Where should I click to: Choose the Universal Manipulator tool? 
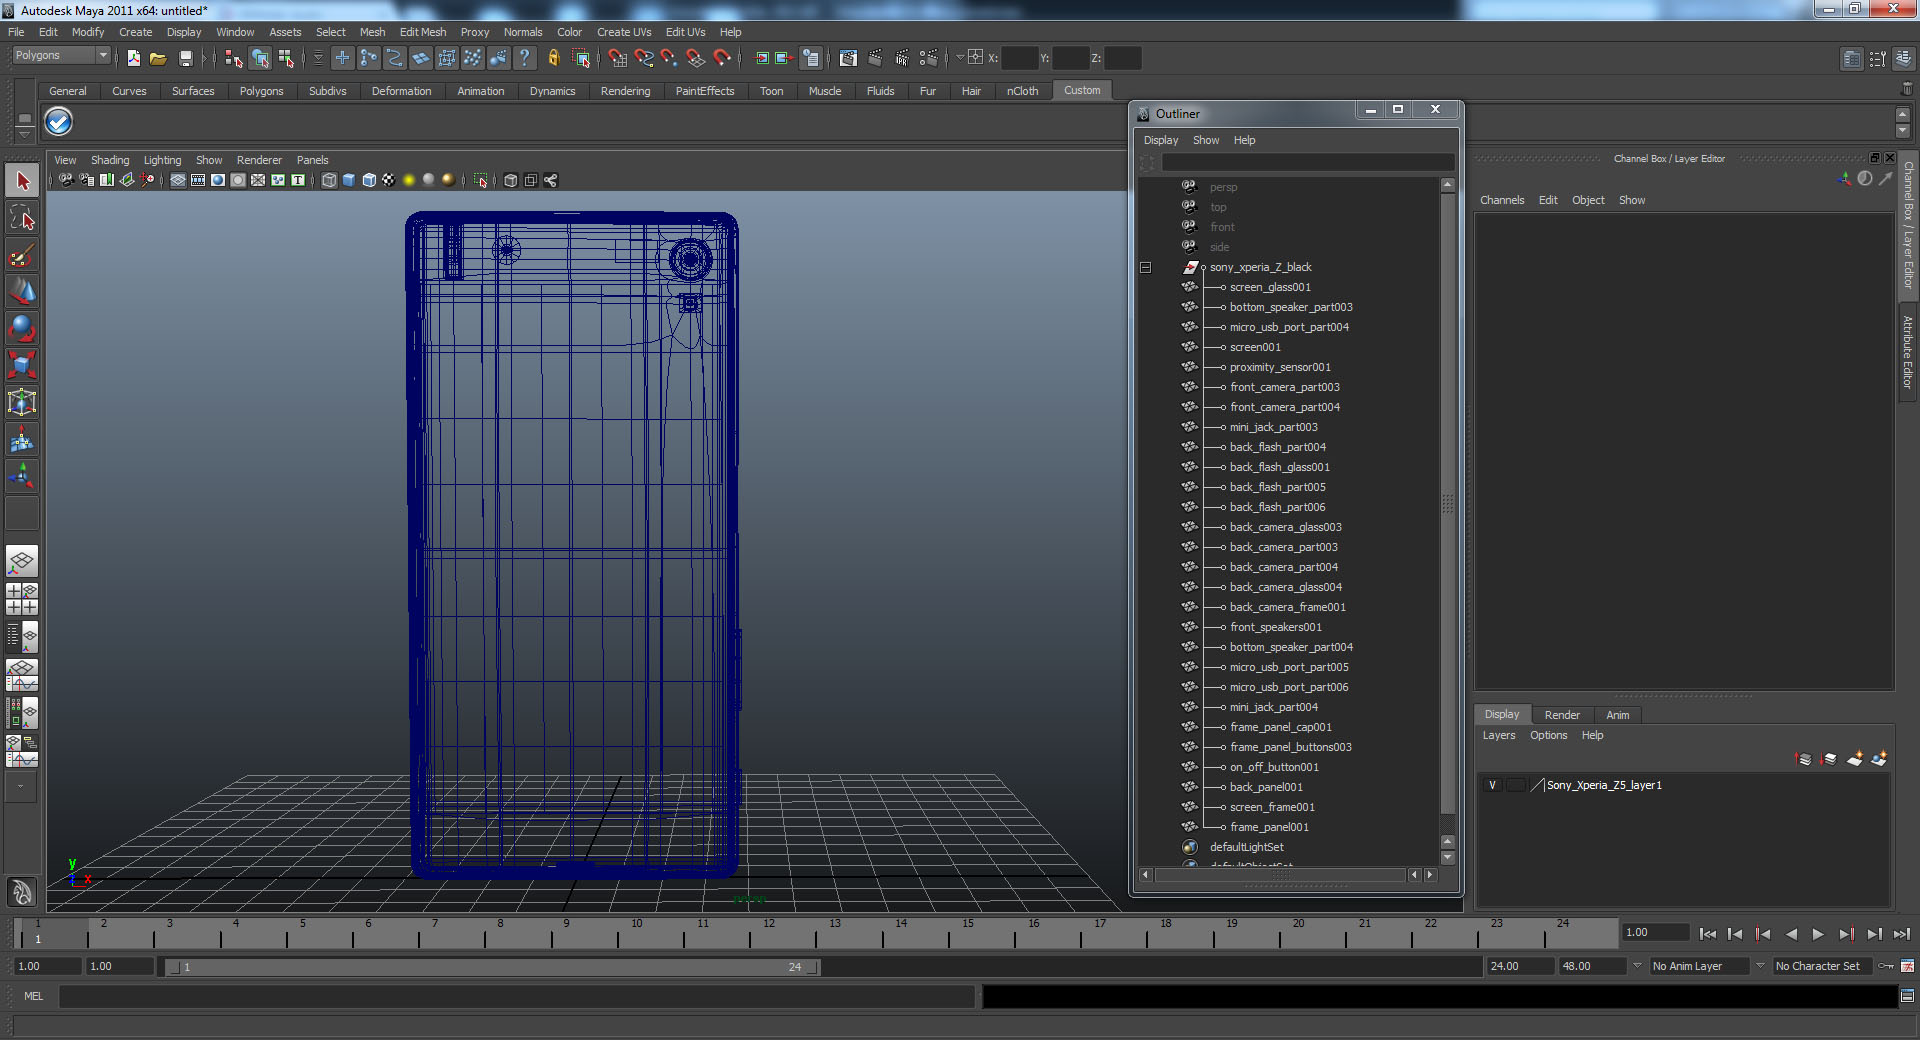(x=22, y=402)
